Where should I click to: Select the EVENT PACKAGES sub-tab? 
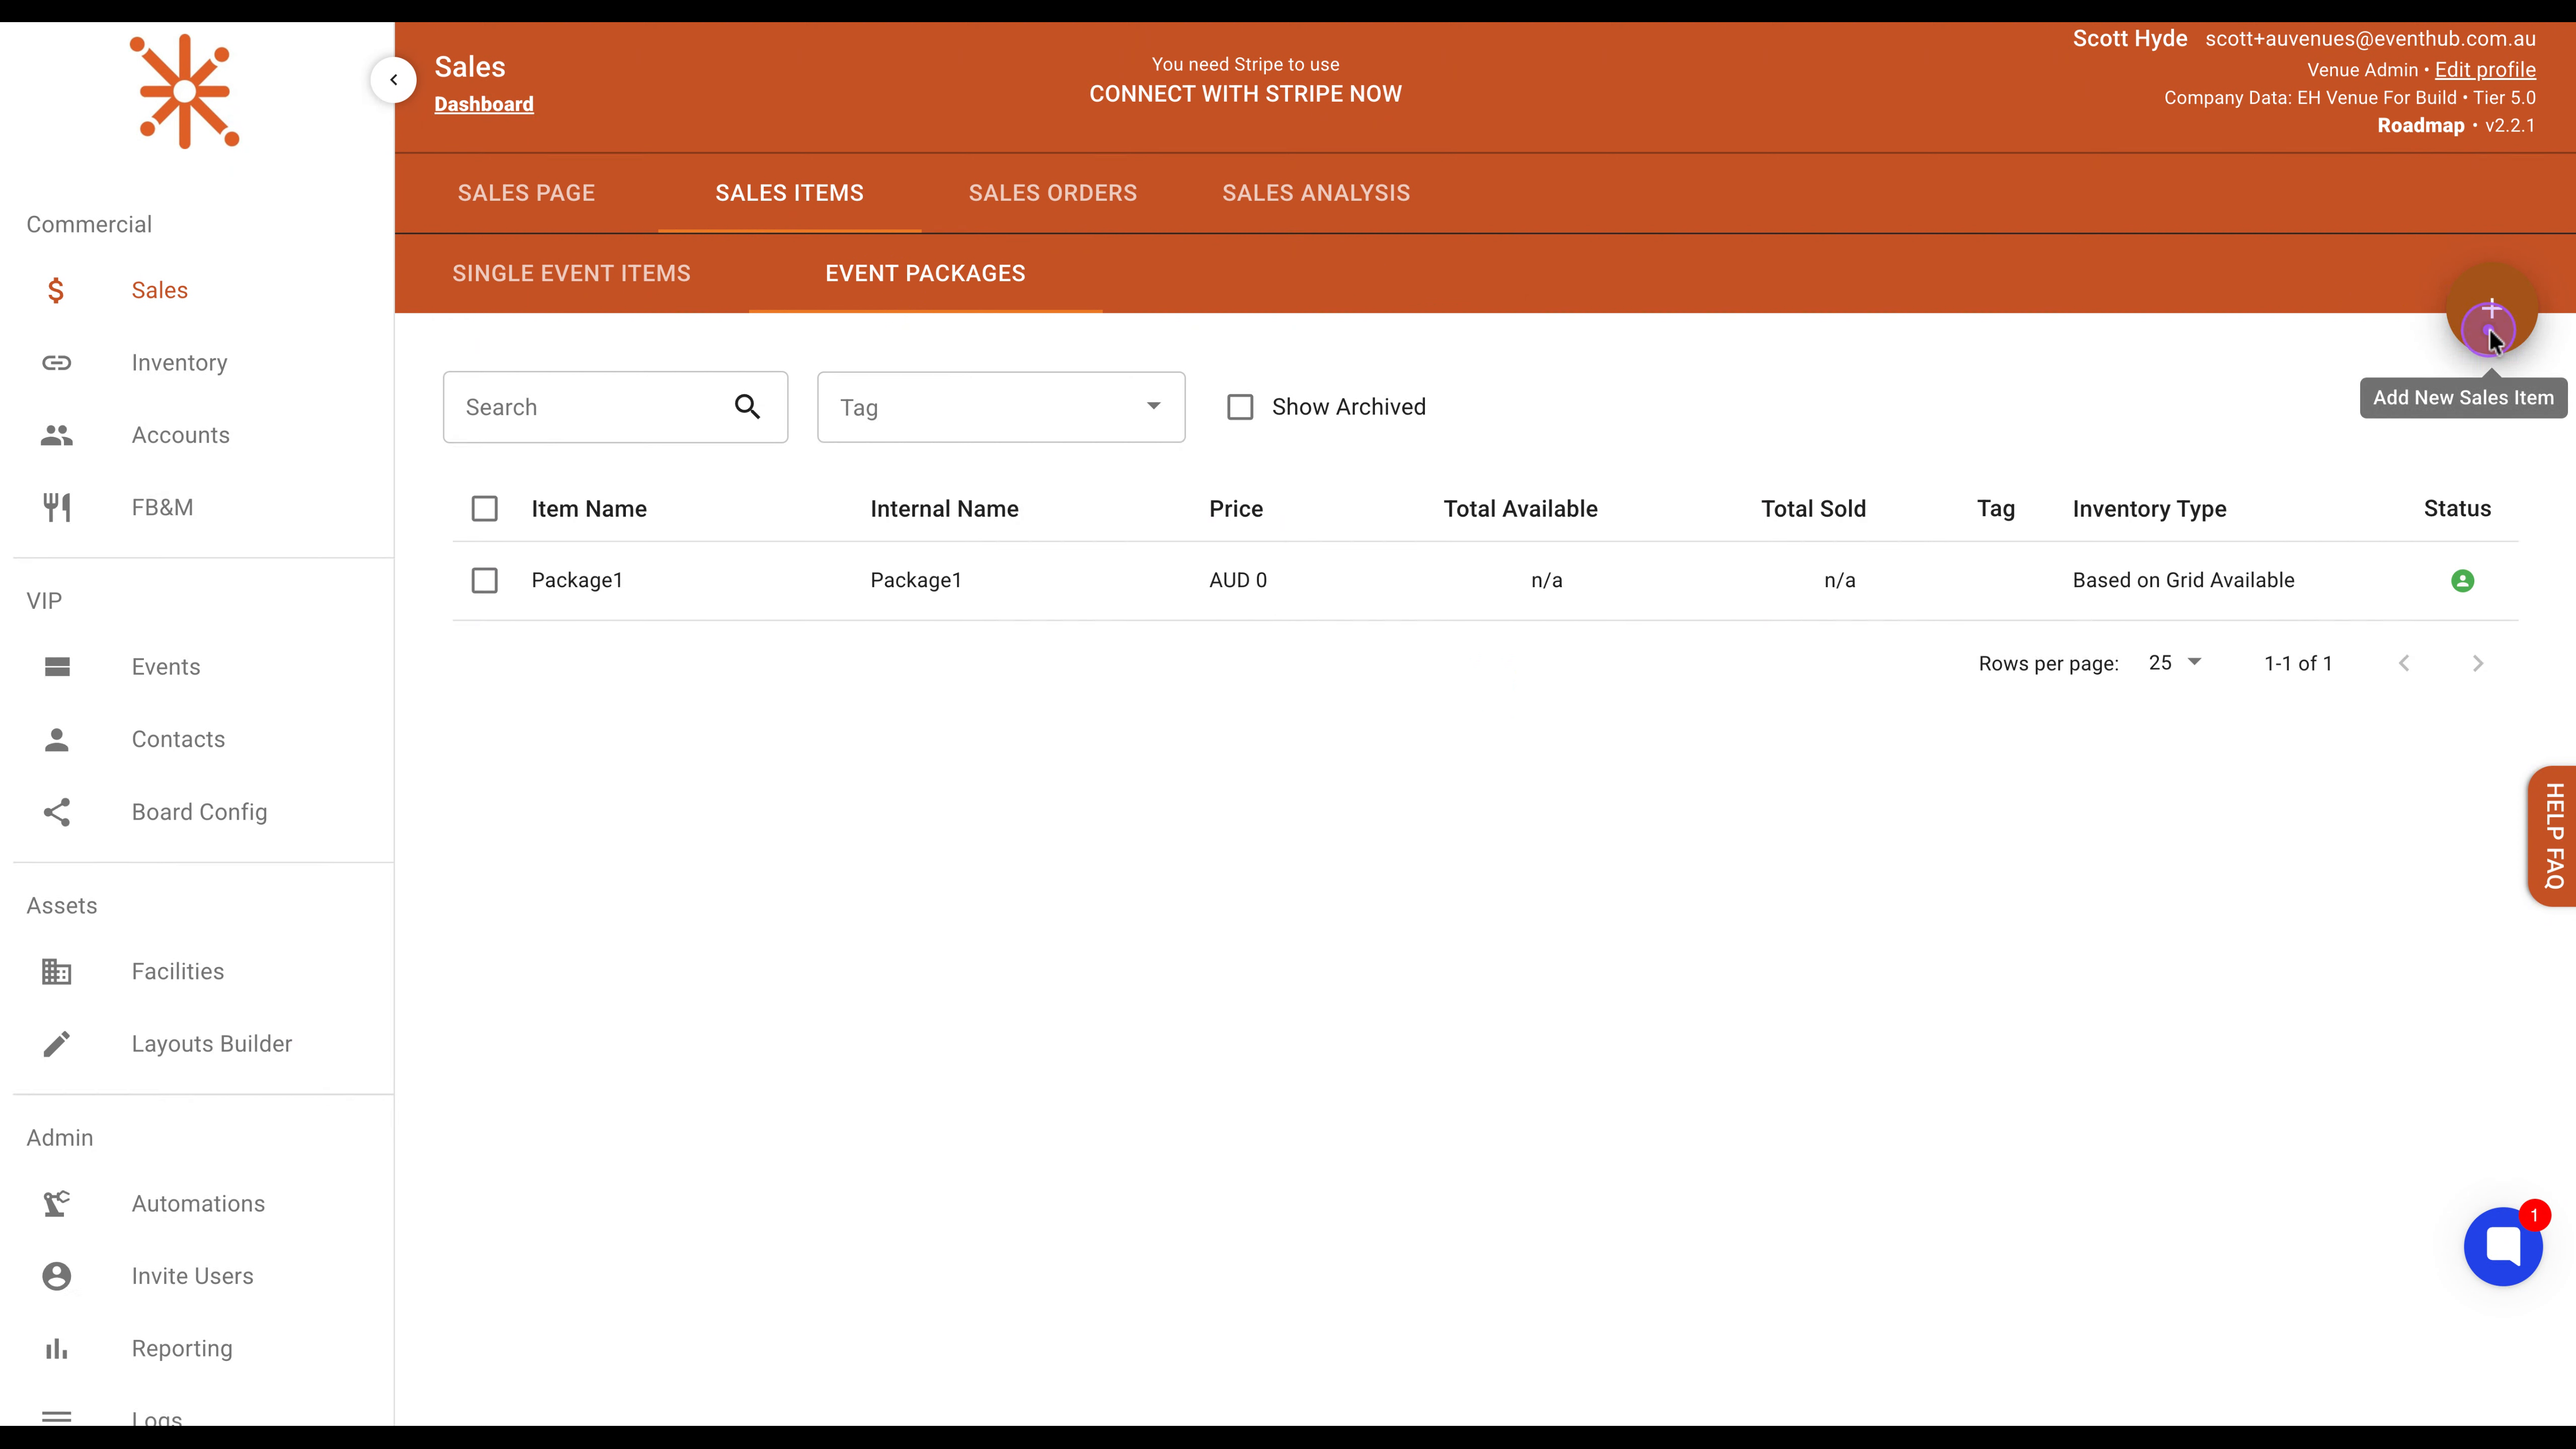click(925, 274)
